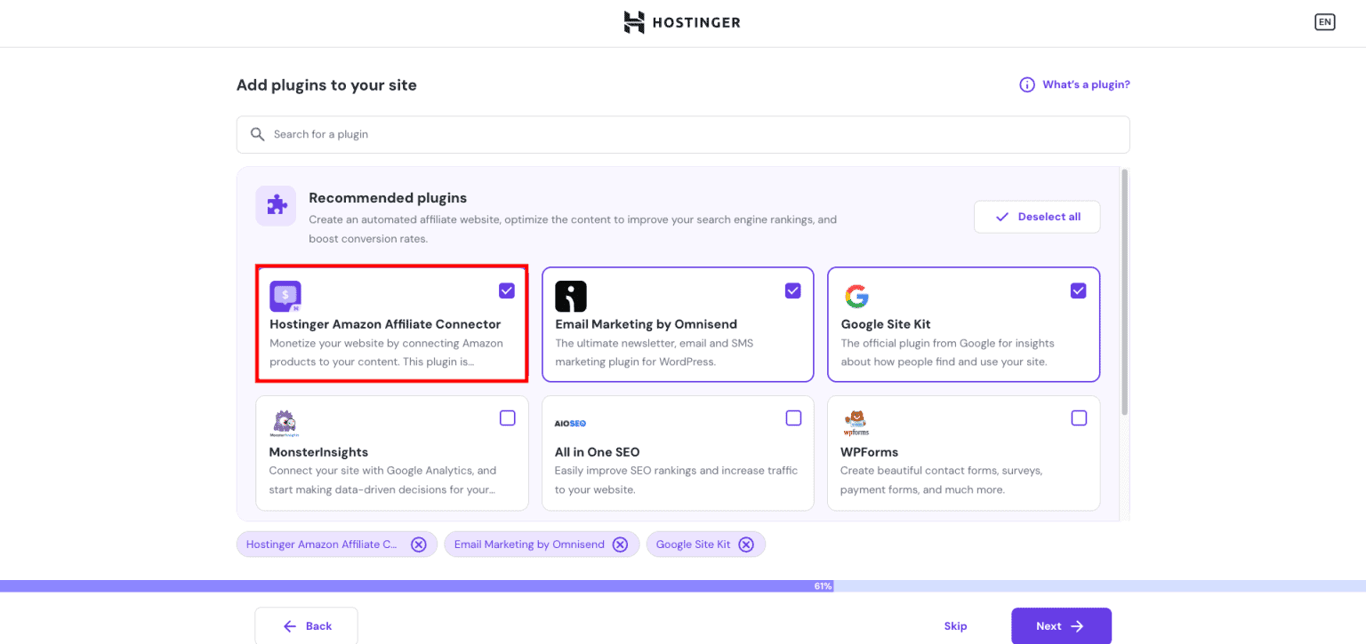The image size is (1366, 644).
Task: Click inside the Search for a plugin field
Action: point(683,133)
